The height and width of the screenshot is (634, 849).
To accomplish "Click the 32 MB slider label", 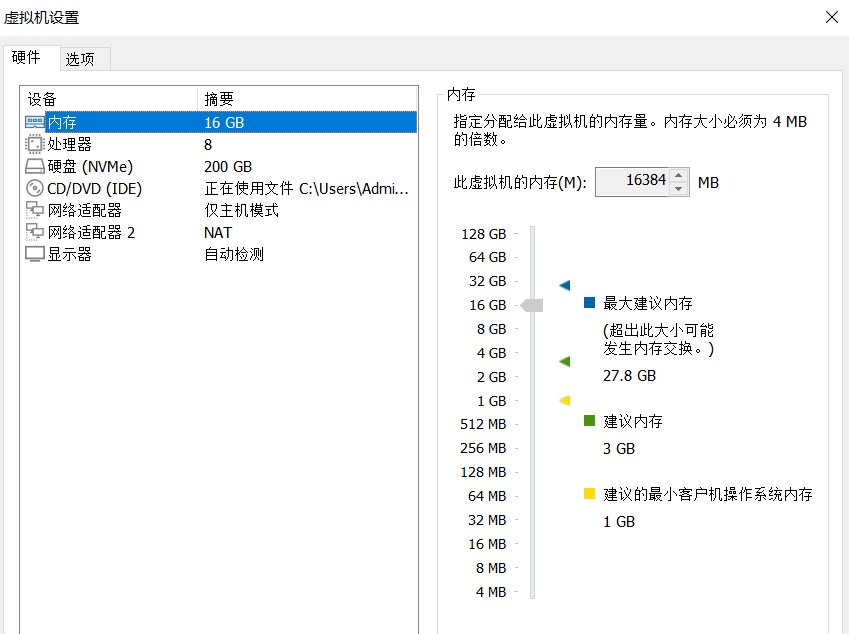I will tap(487, 520).
